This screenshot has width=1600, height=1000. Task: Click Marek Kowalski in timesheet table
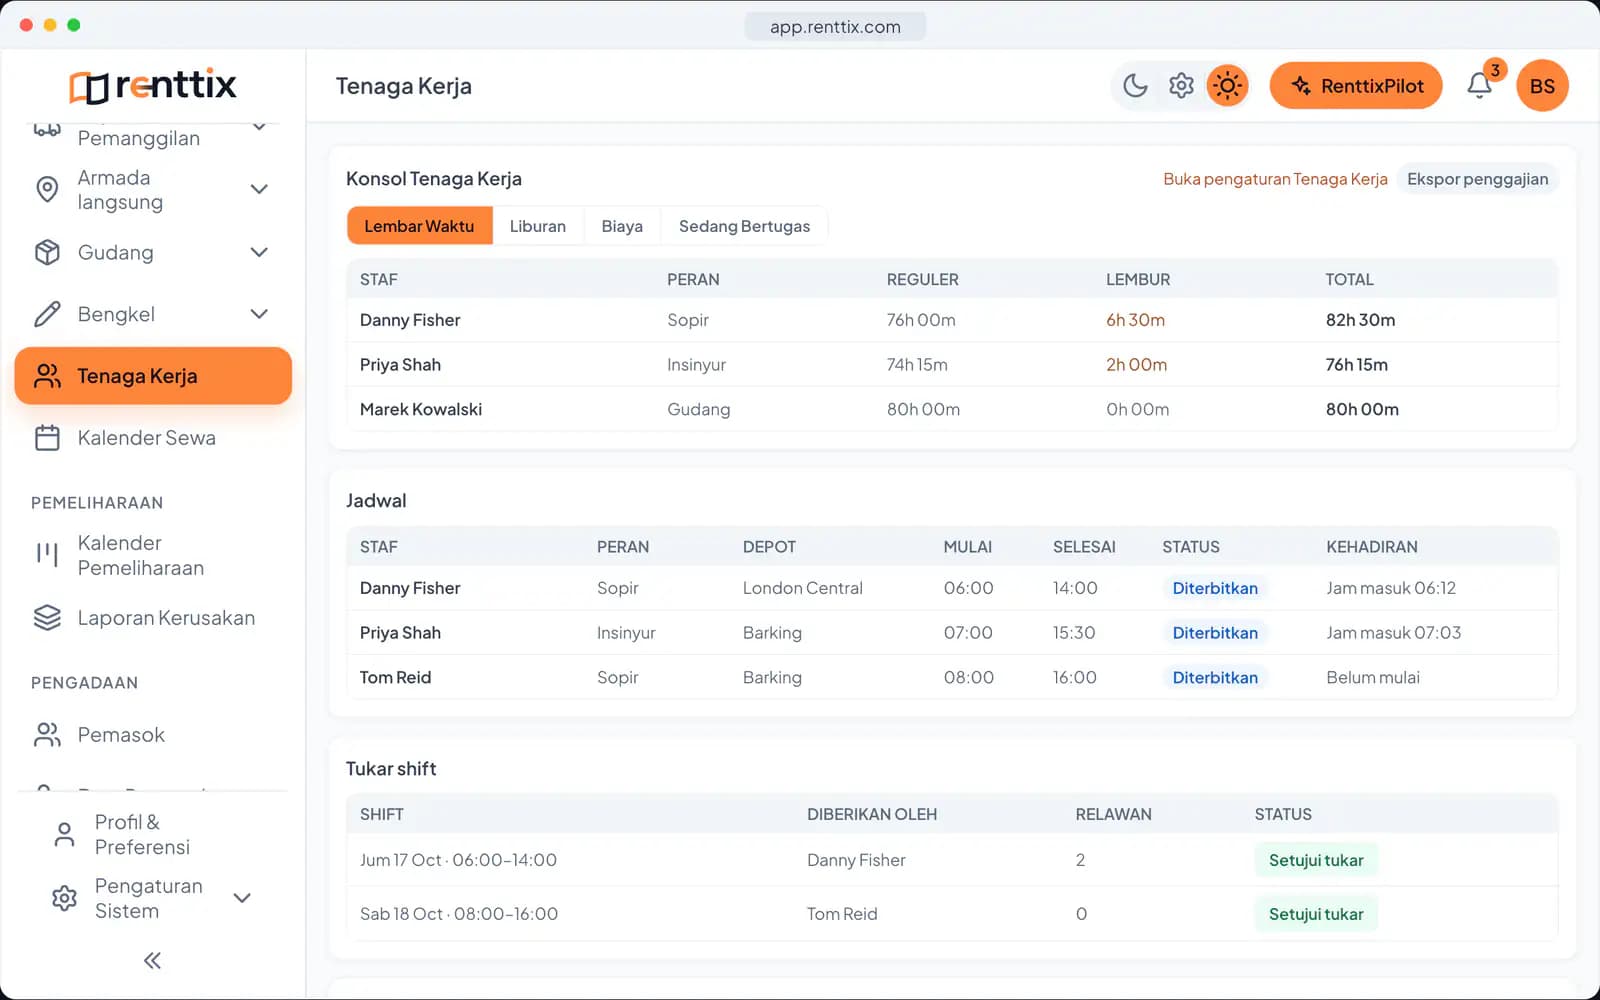click(421, 409)
